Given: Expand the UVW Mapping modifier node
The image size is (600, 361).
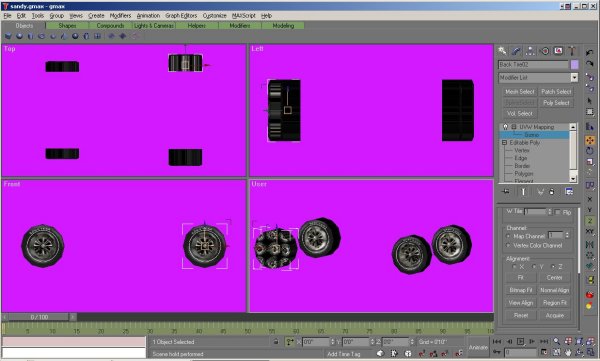Looking at the screenshot, I should 514,127.
